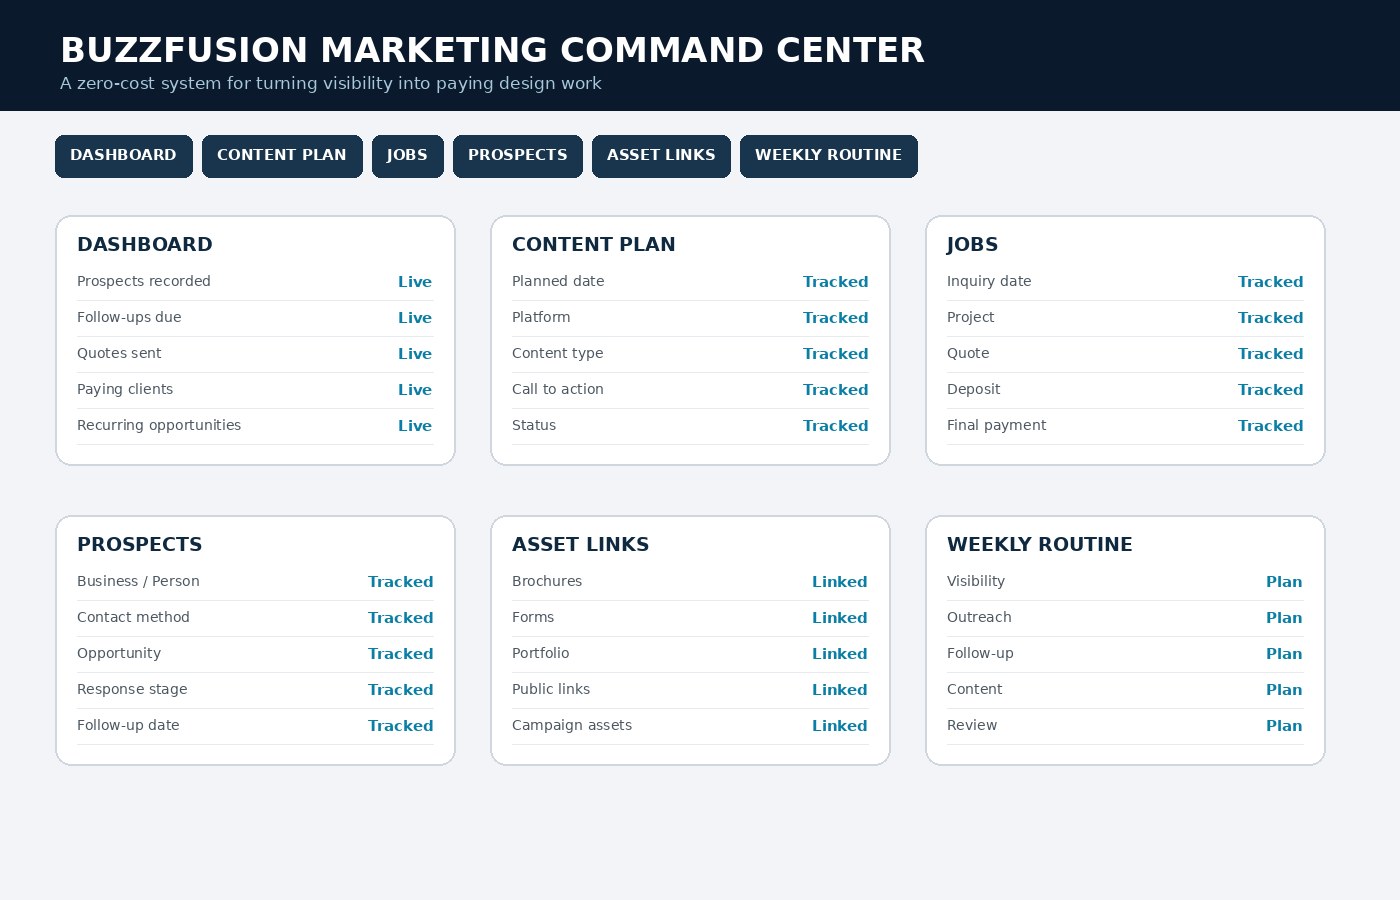
Task: Click Tracked value beside Deposit
Action: point(1271,390)
